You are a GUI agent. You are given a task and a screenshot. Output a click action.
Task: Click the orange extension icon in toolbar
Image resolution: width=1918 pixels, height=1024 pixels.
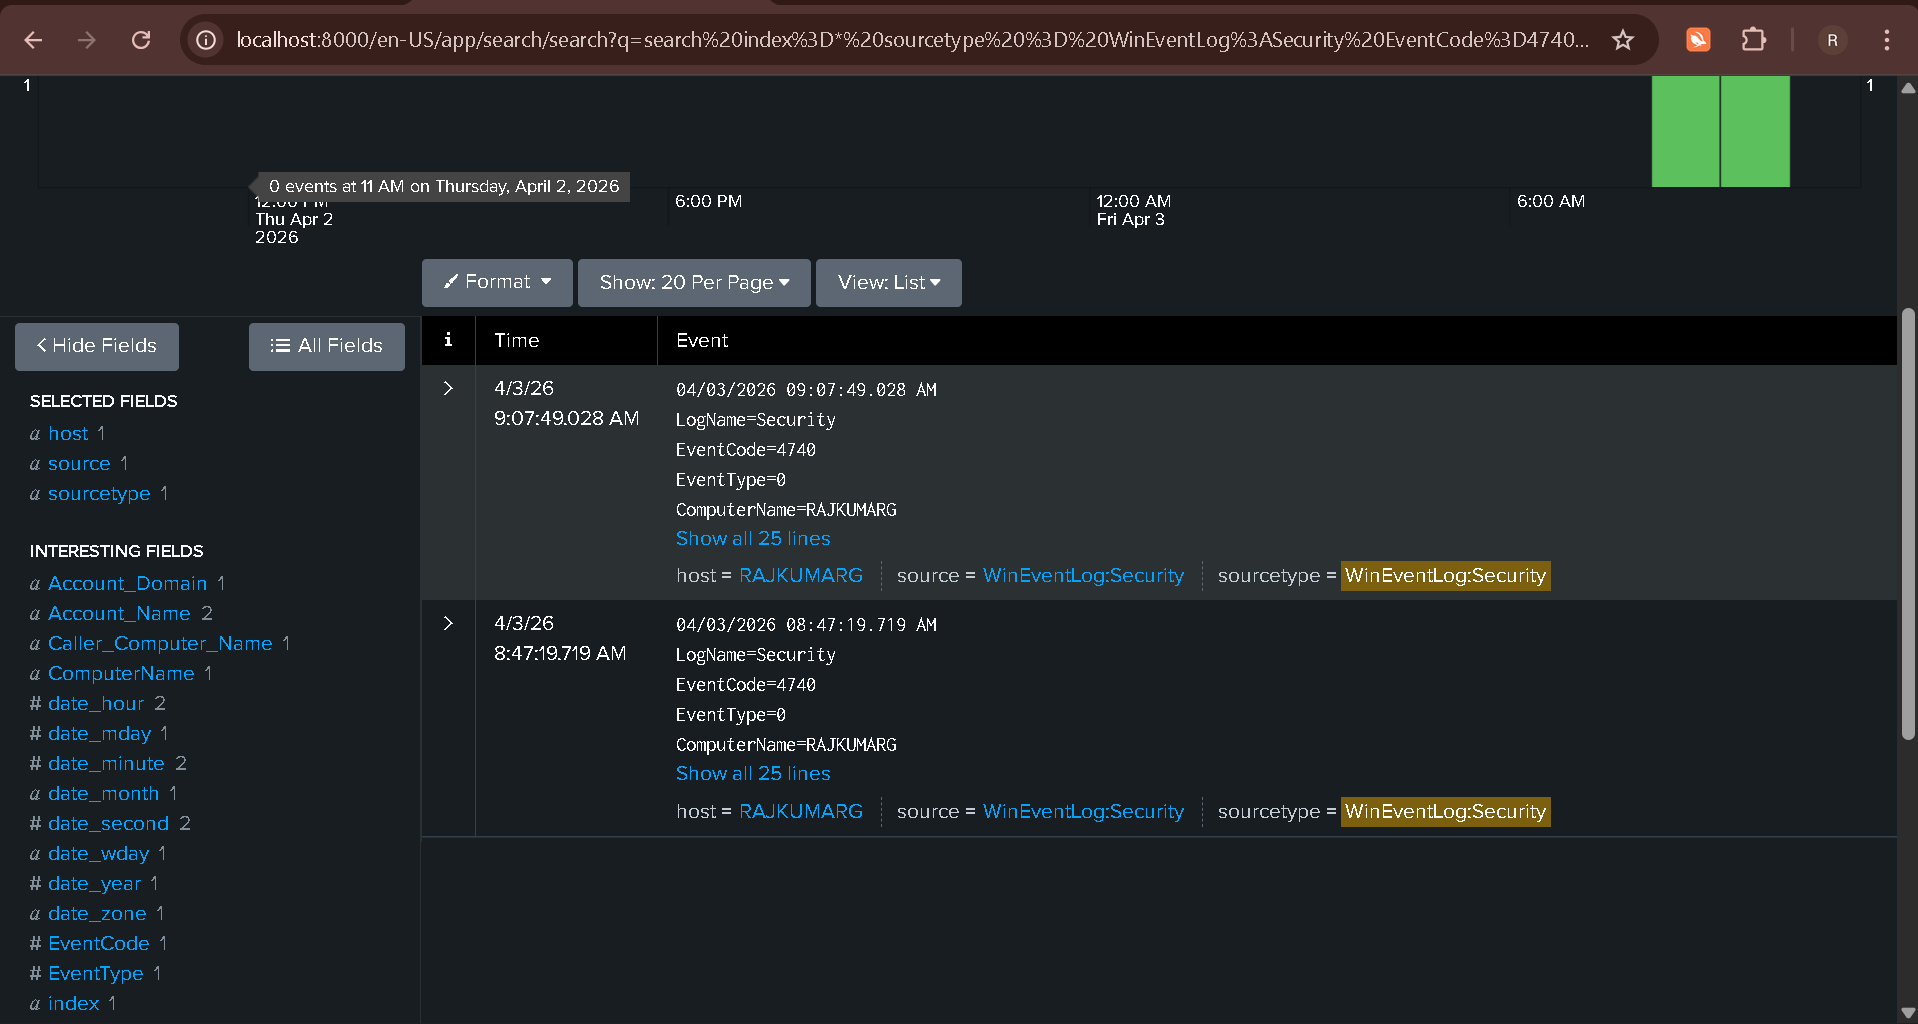pyautogui.click(x=1698, y=40)
